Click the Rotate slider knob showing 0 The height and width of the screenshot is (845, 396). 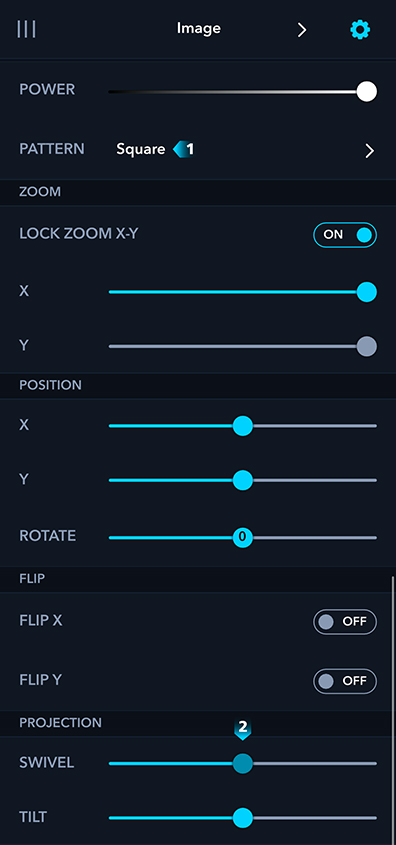click(x=242, y=537)
